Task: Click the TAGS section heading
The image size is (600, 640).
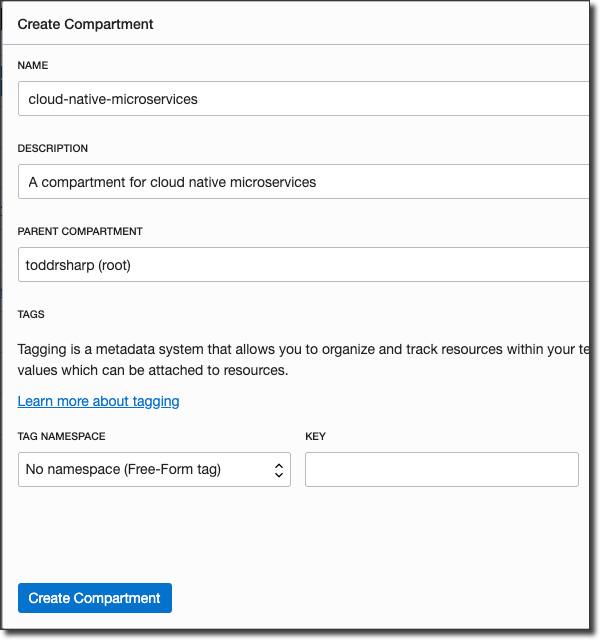Action: 31,314
